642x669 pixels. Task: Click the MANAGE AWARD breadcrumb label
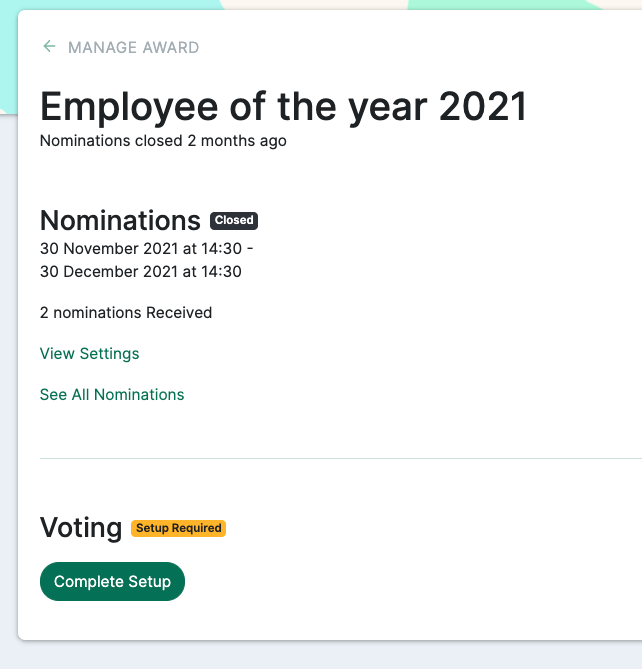134,47
